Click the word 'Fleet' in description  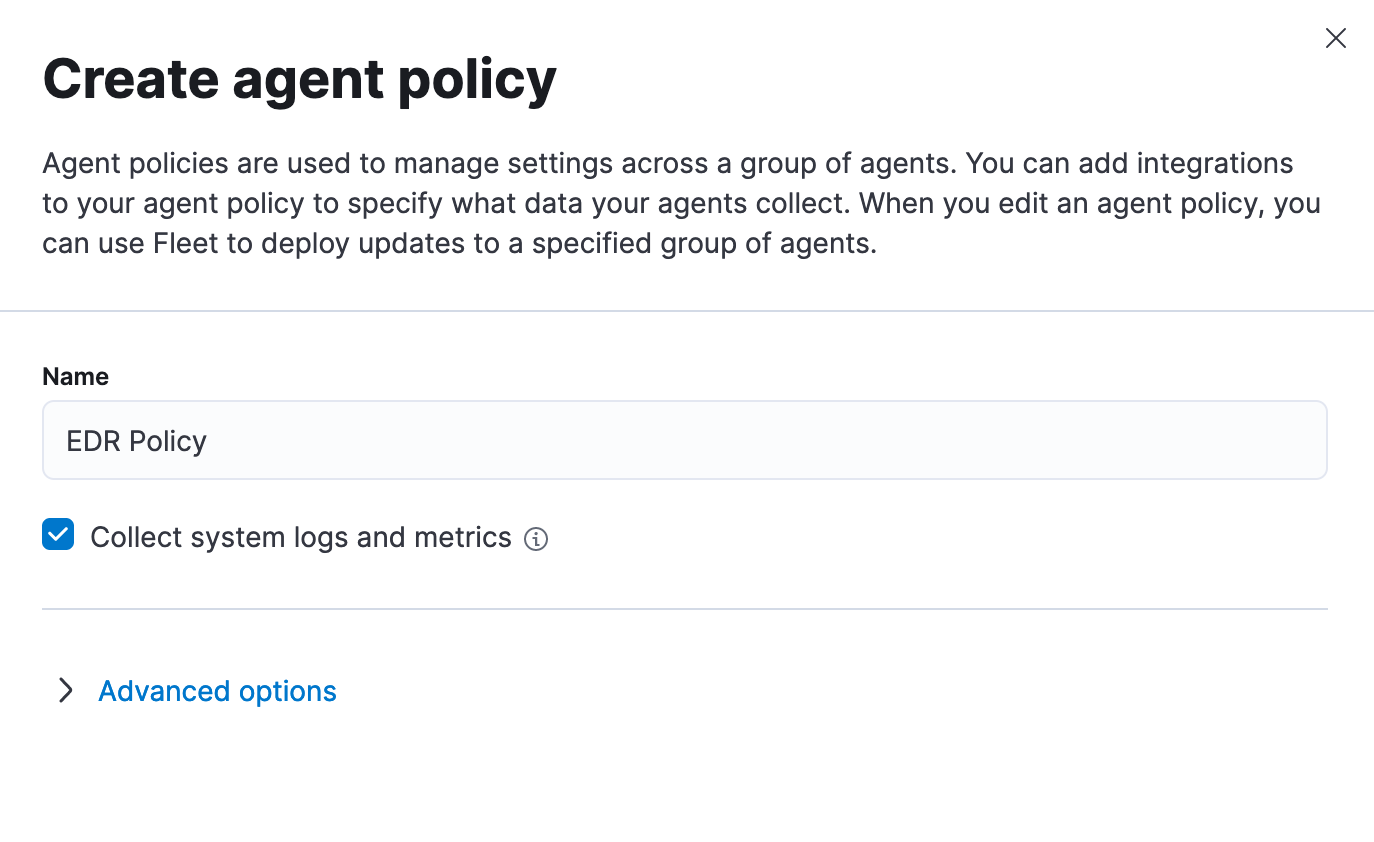[x=186, y=243]
